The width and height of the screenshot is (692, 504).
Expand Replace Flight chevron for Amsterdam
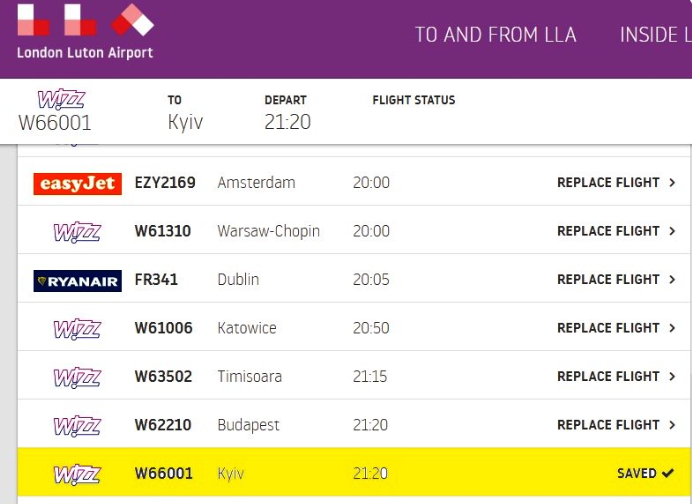click(x=672, y=183)
